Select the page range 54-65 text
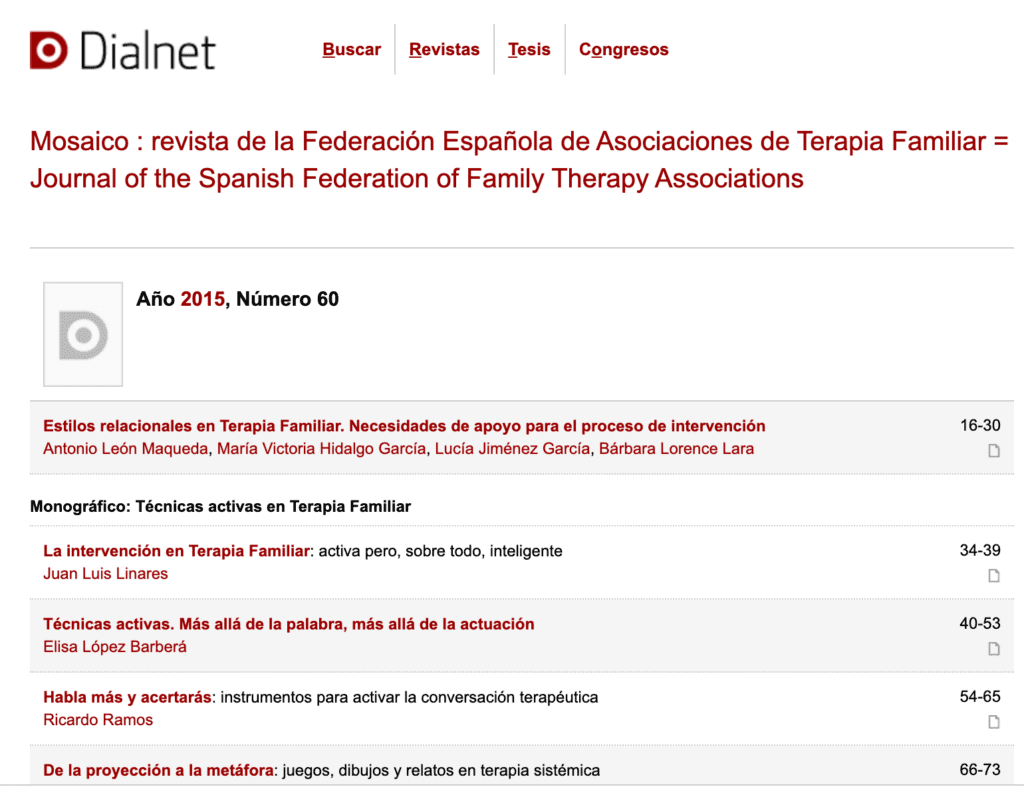 [980, 696]
